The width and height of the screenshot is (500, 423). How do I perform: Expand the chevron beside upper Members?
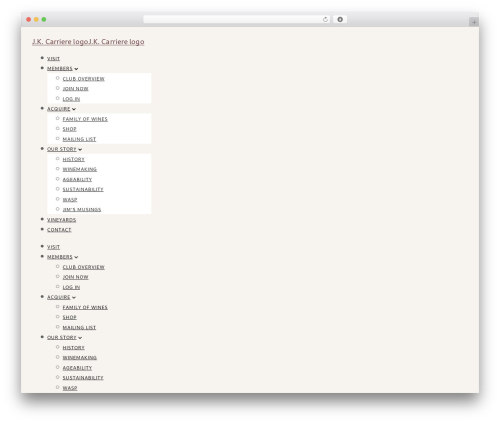(76, 69)
